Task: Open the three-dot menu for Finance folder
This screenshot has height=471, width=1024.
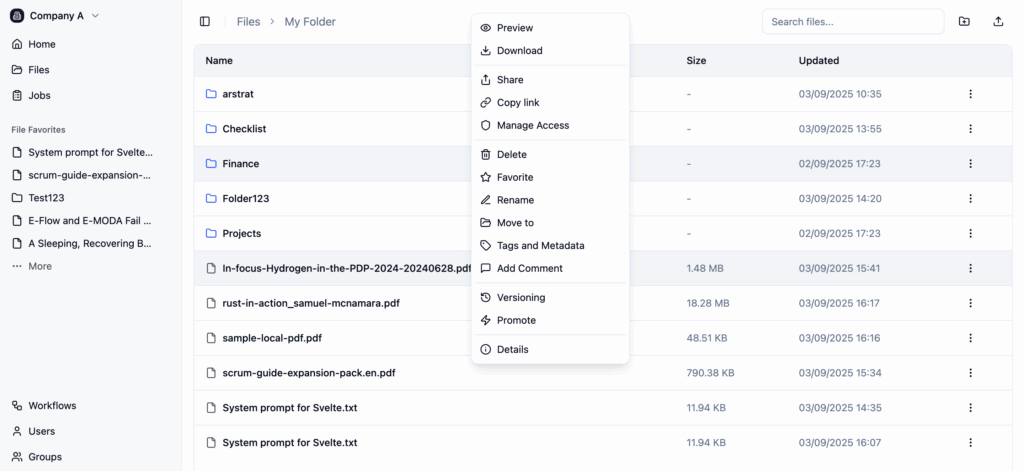Action: (970, 163)
